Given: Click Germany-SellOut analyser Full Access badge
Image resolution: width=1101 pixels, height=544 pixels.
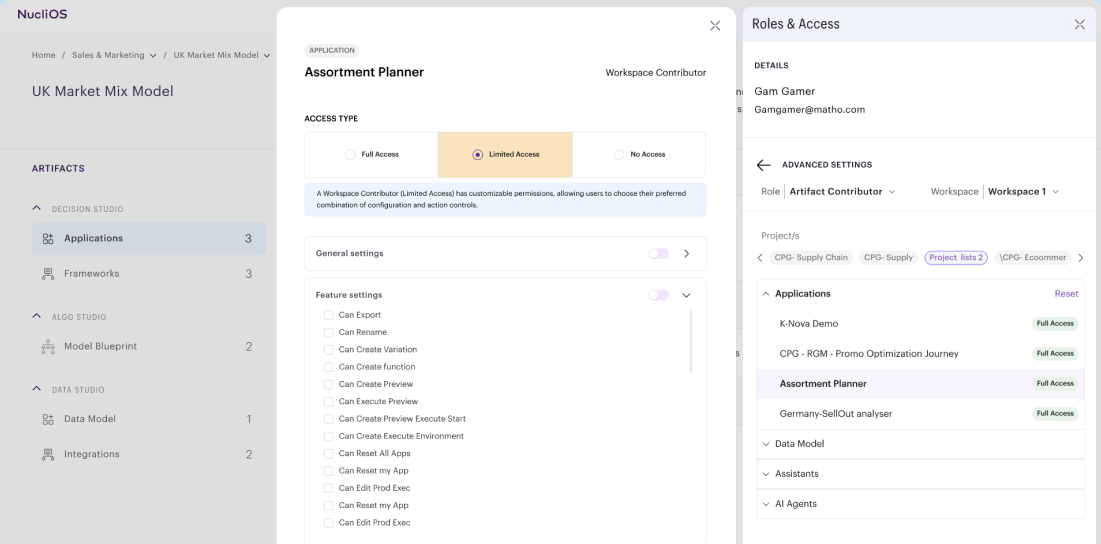Looking at the screenshot, I should click(1055, 414).
